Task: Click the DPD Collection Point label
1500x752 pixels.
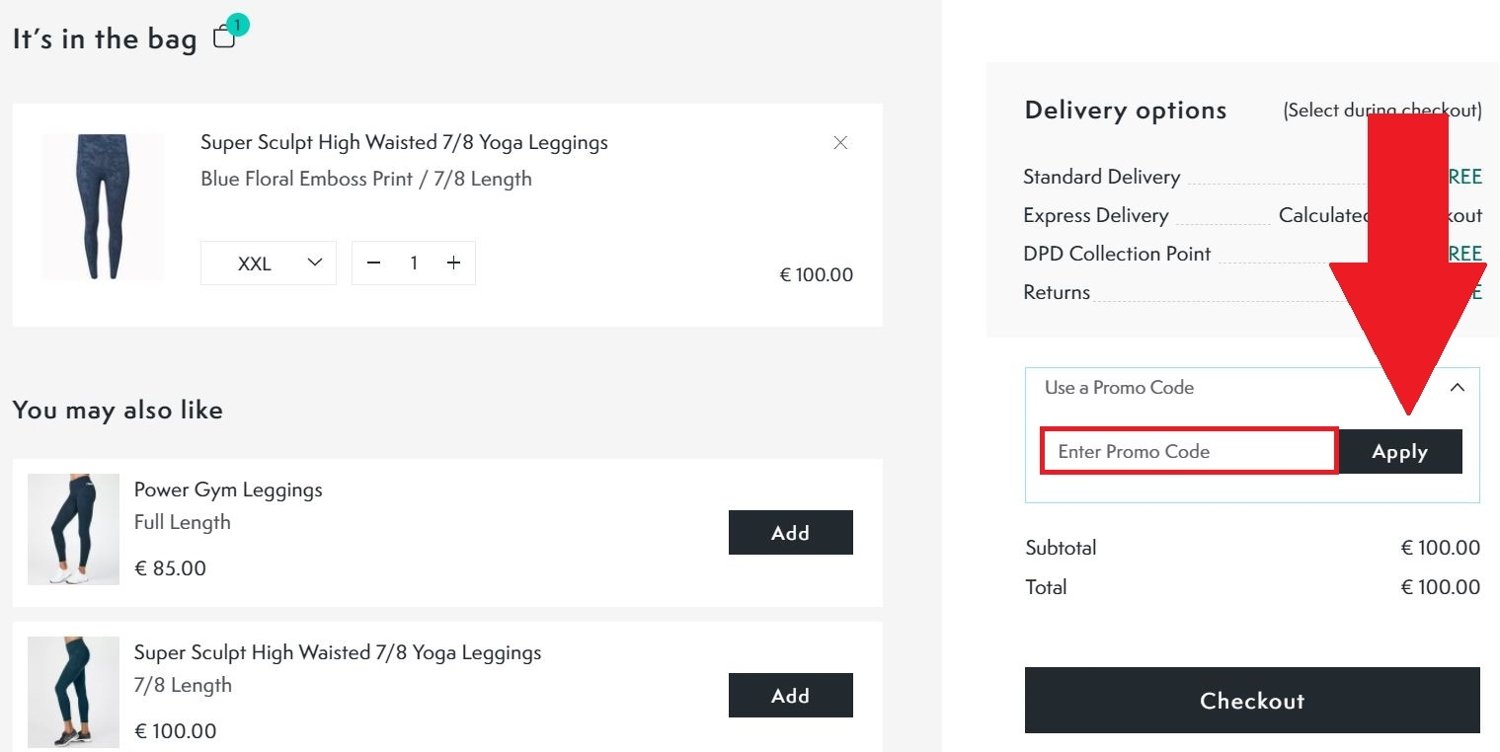Action: point(1116,254)
